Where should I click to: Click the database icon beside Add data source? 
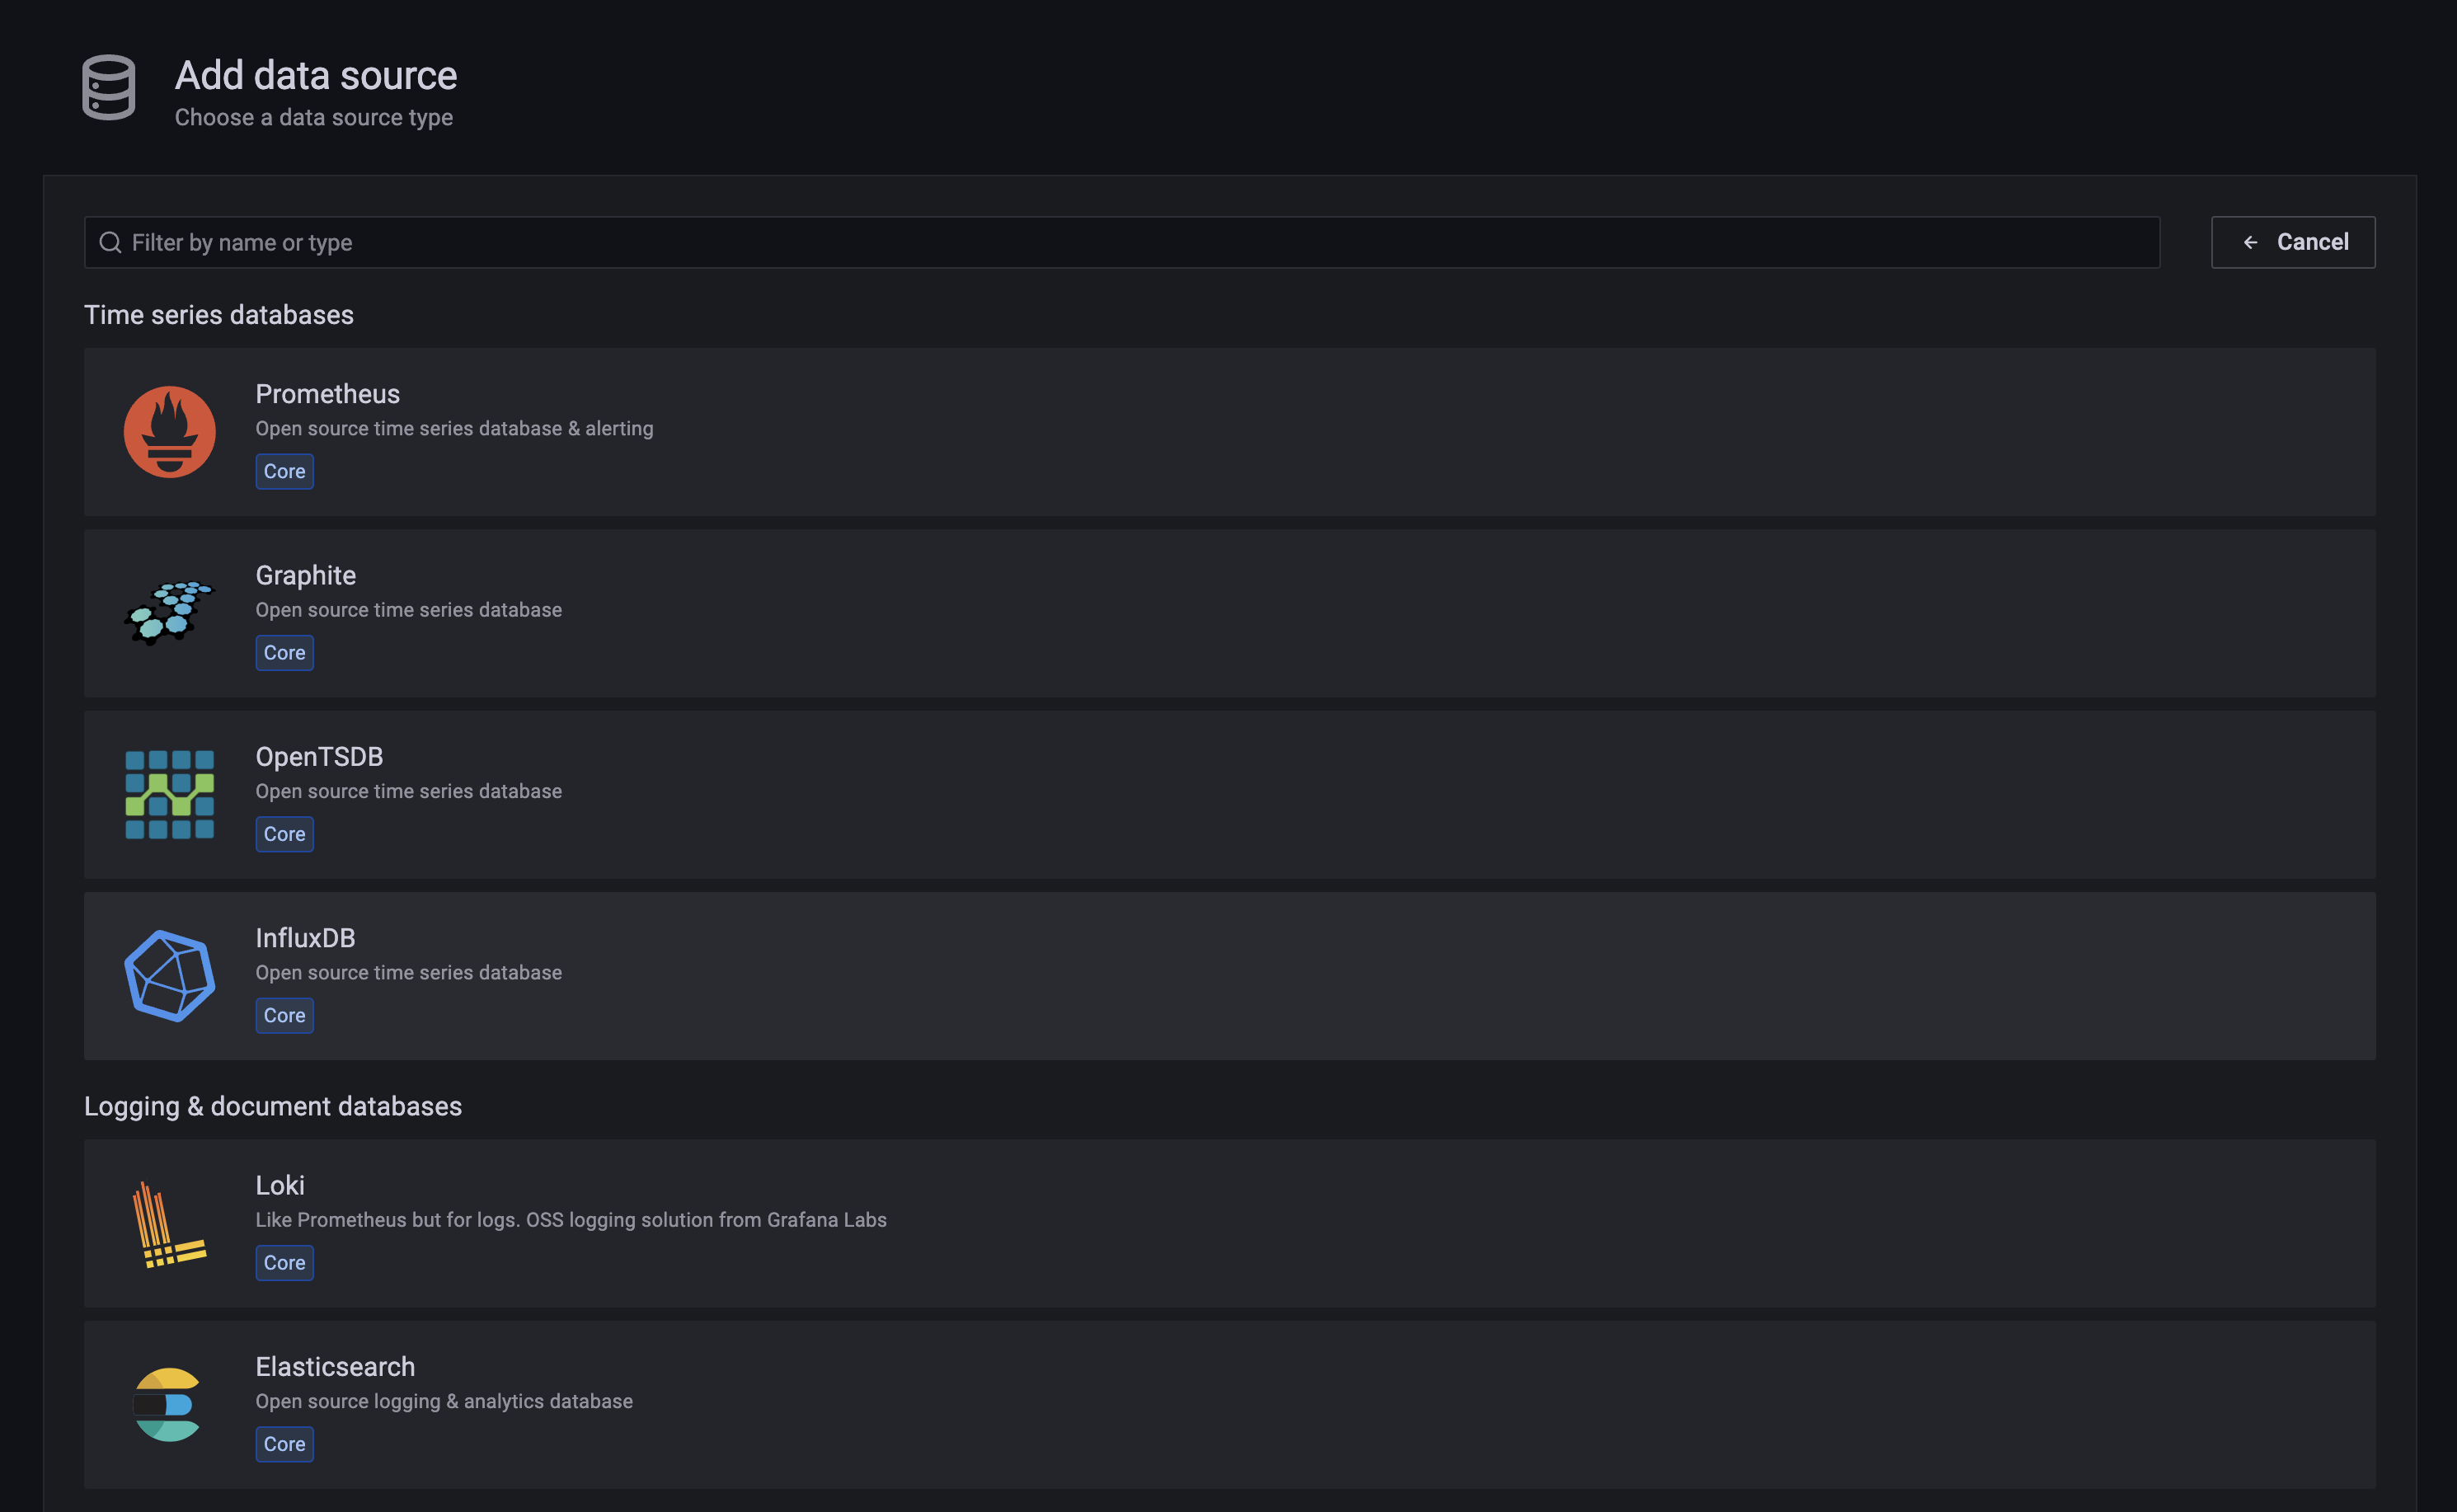point(107,89)
